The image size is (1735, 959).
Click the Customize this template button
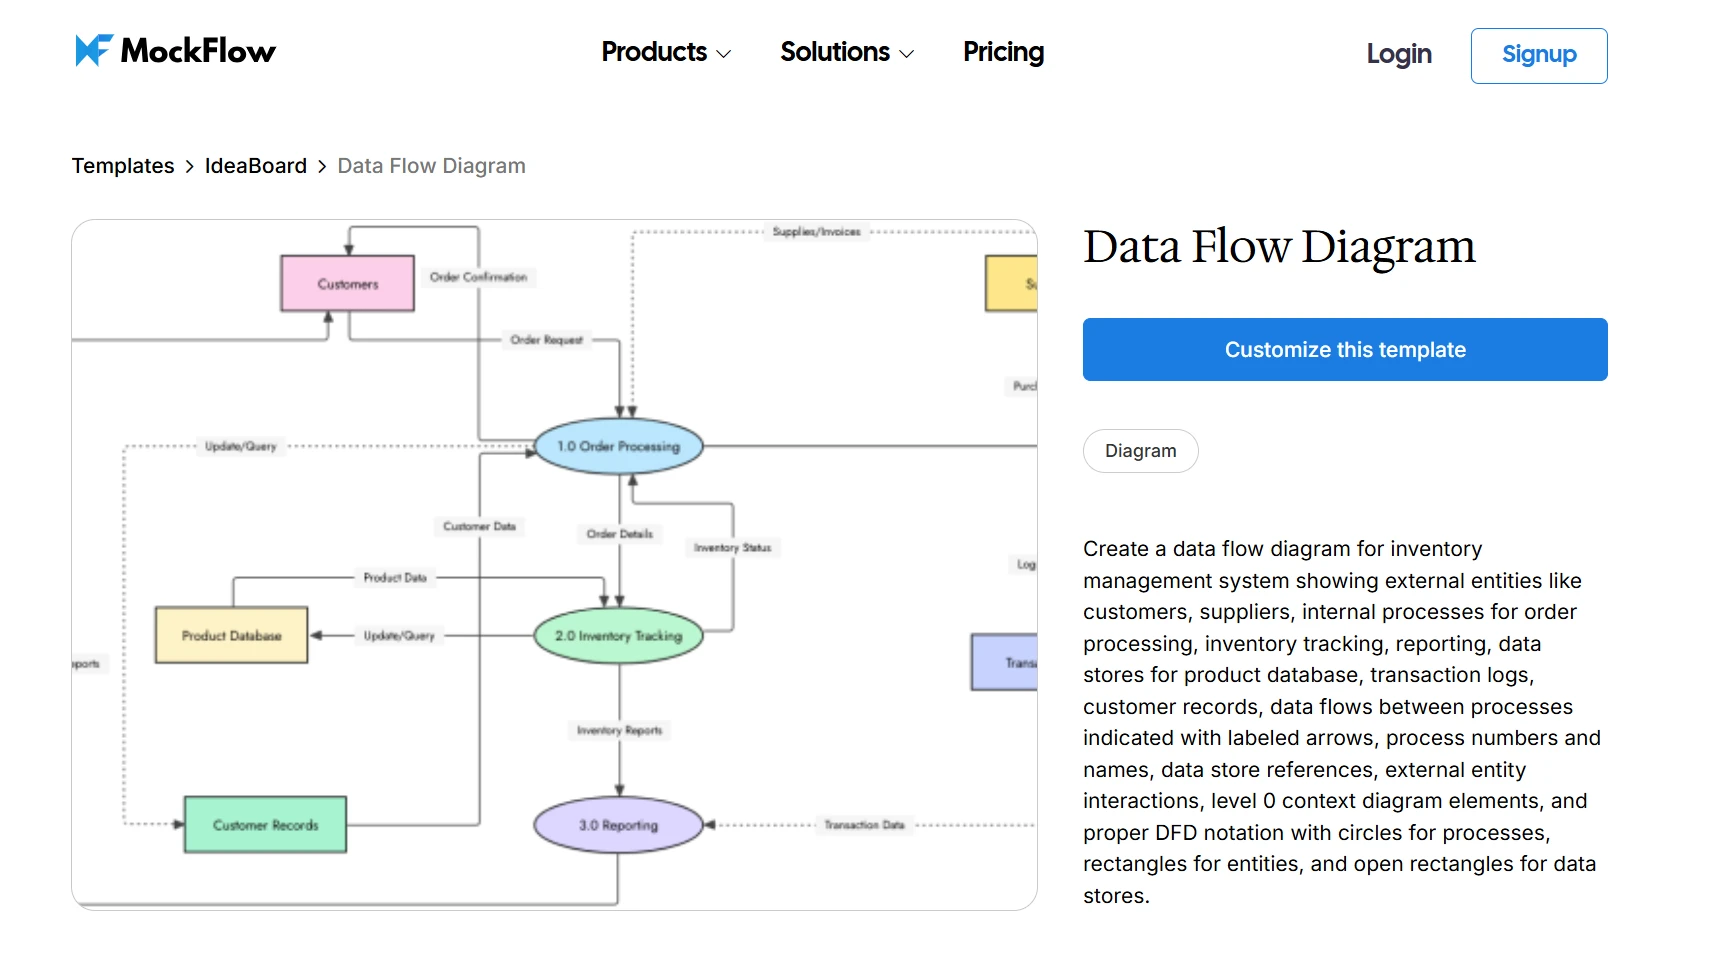[x=1345, y=349]
